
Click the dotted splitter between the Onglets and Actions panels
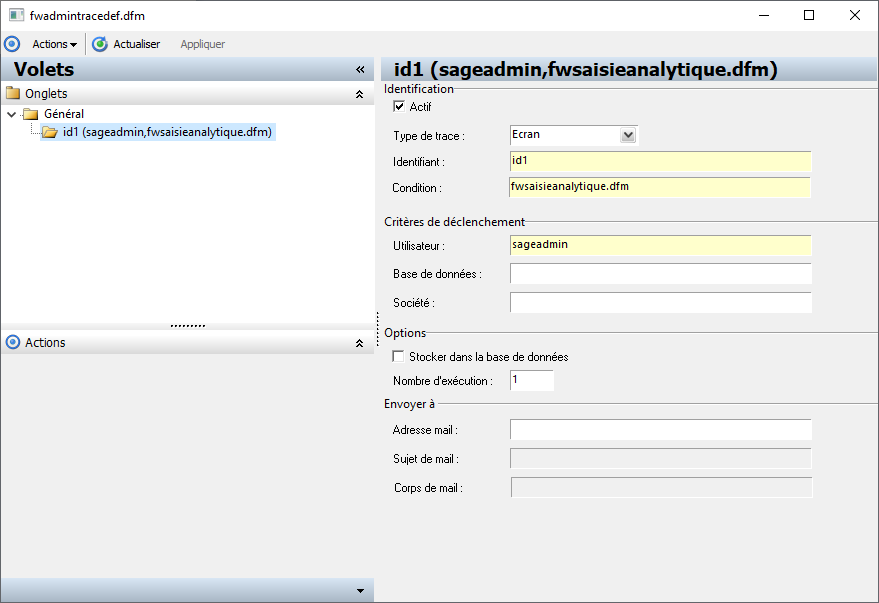pos(188,326)
